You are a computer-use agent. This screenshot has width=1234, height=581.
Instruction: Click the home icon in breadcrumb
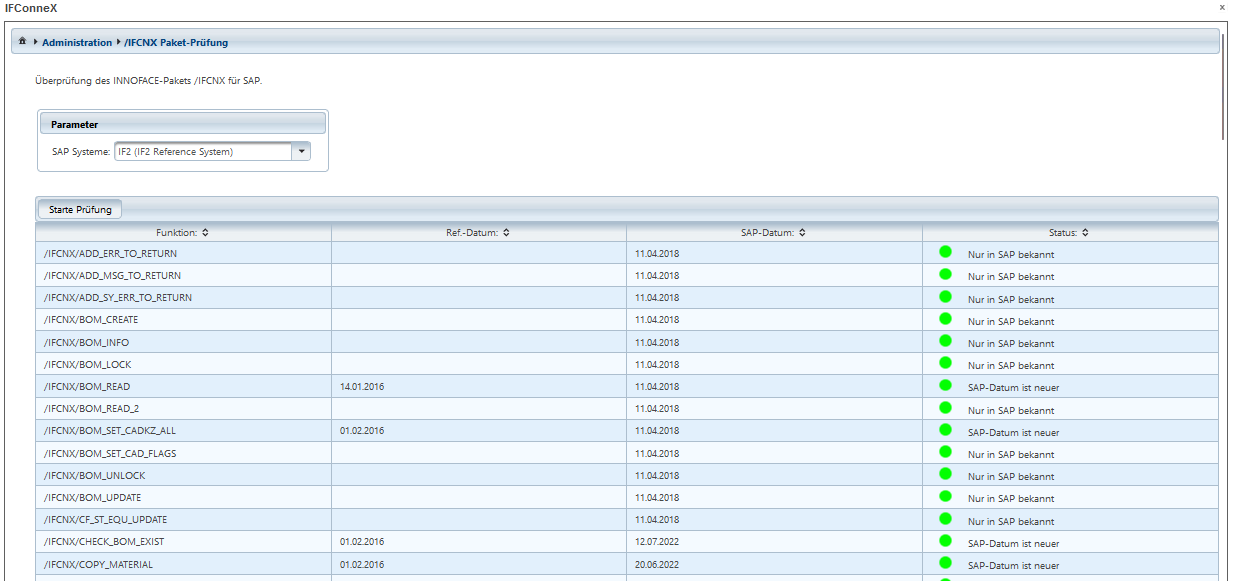click(22, 42)
